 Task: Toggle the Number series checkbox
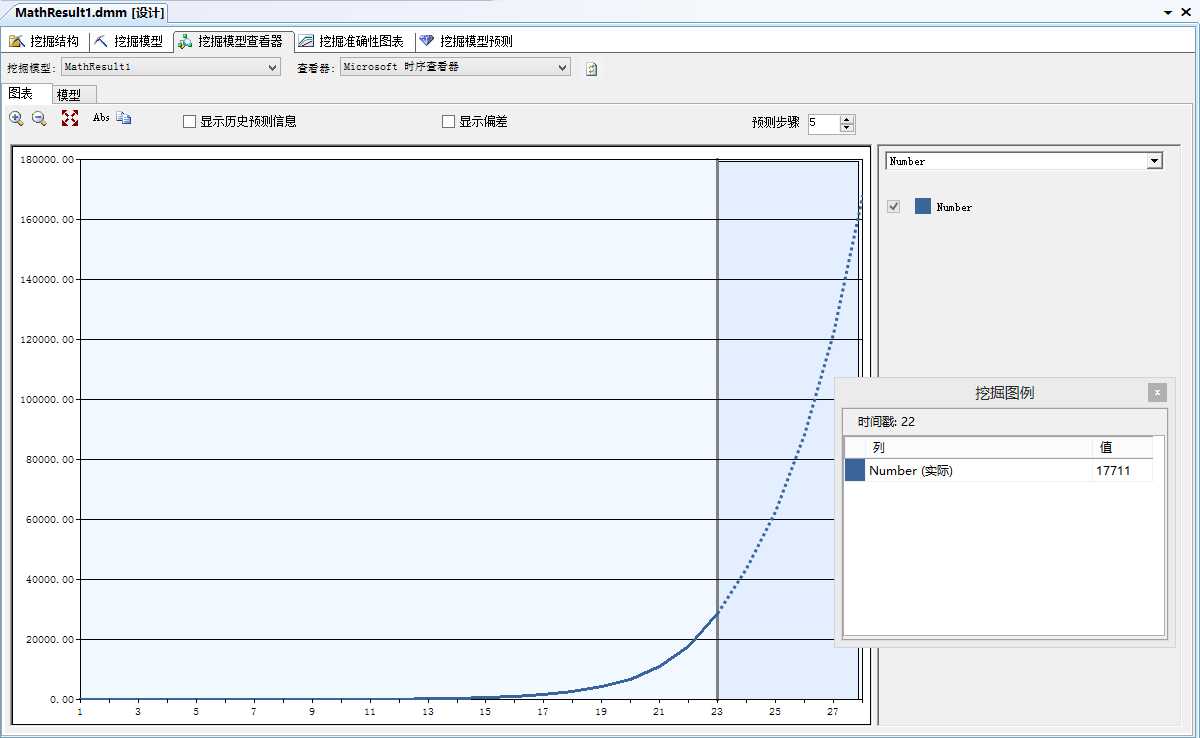click(893, 207)
